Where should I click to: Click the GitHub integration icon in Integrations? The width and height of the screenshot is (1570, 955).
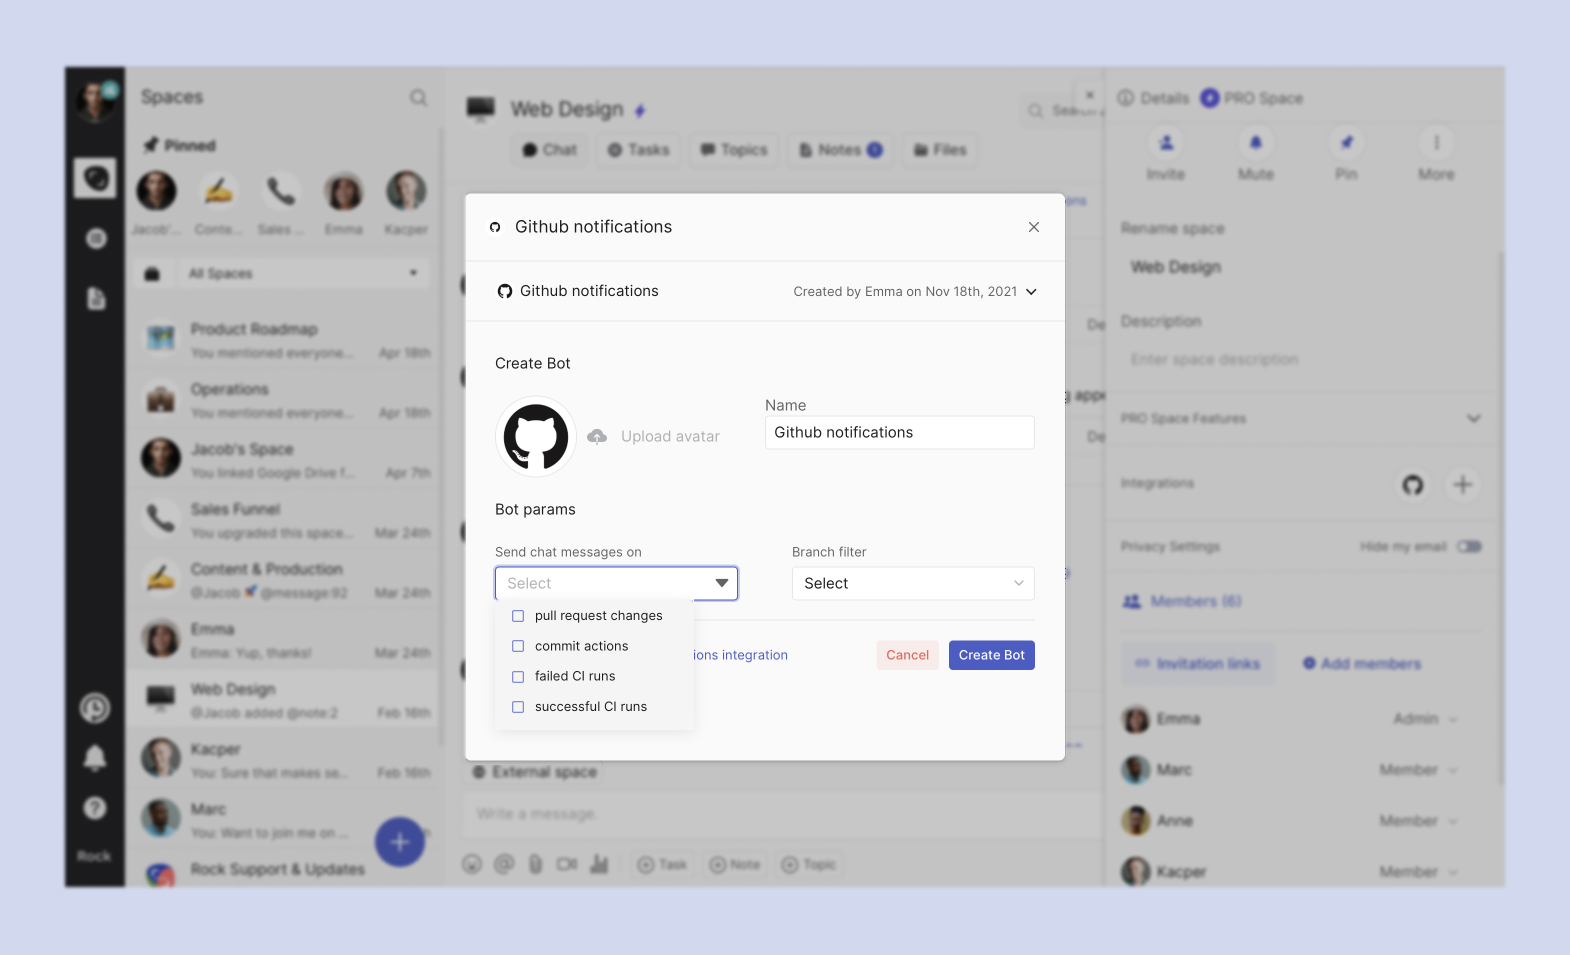click(1412, 485)
